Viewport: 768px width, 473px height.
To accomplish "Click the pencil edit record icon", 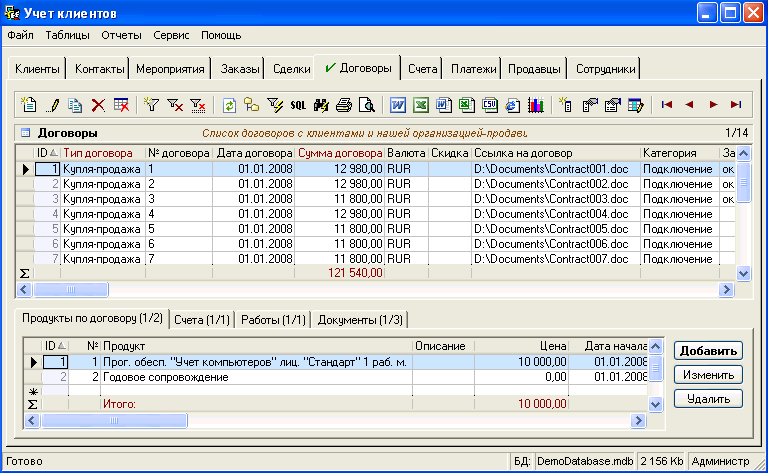I will pos(54,104).
